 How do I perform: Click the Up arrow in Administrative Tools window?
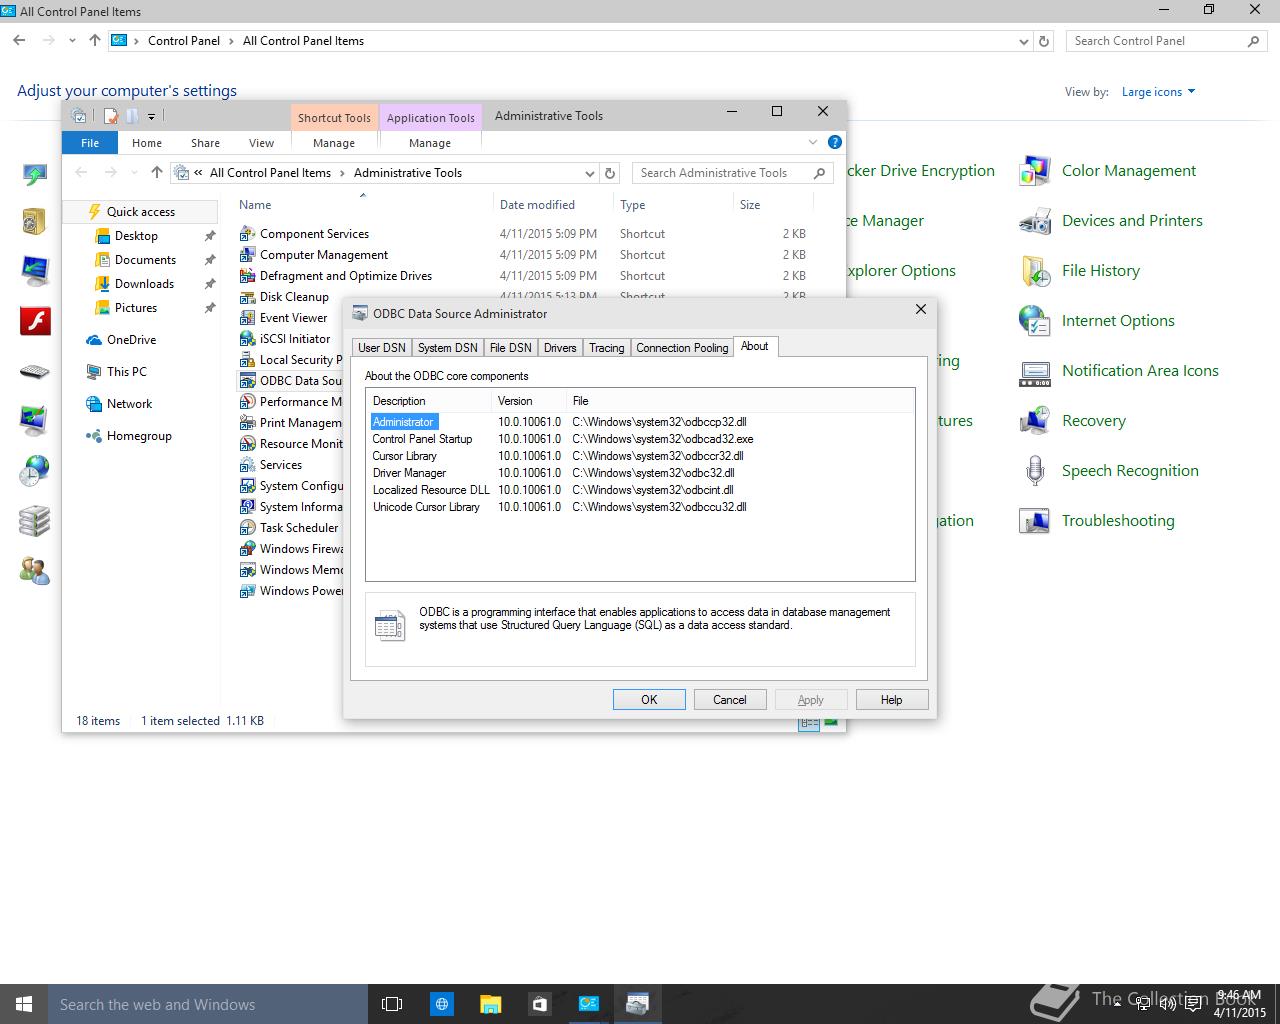pyautogui.click(x=156, y=173)
